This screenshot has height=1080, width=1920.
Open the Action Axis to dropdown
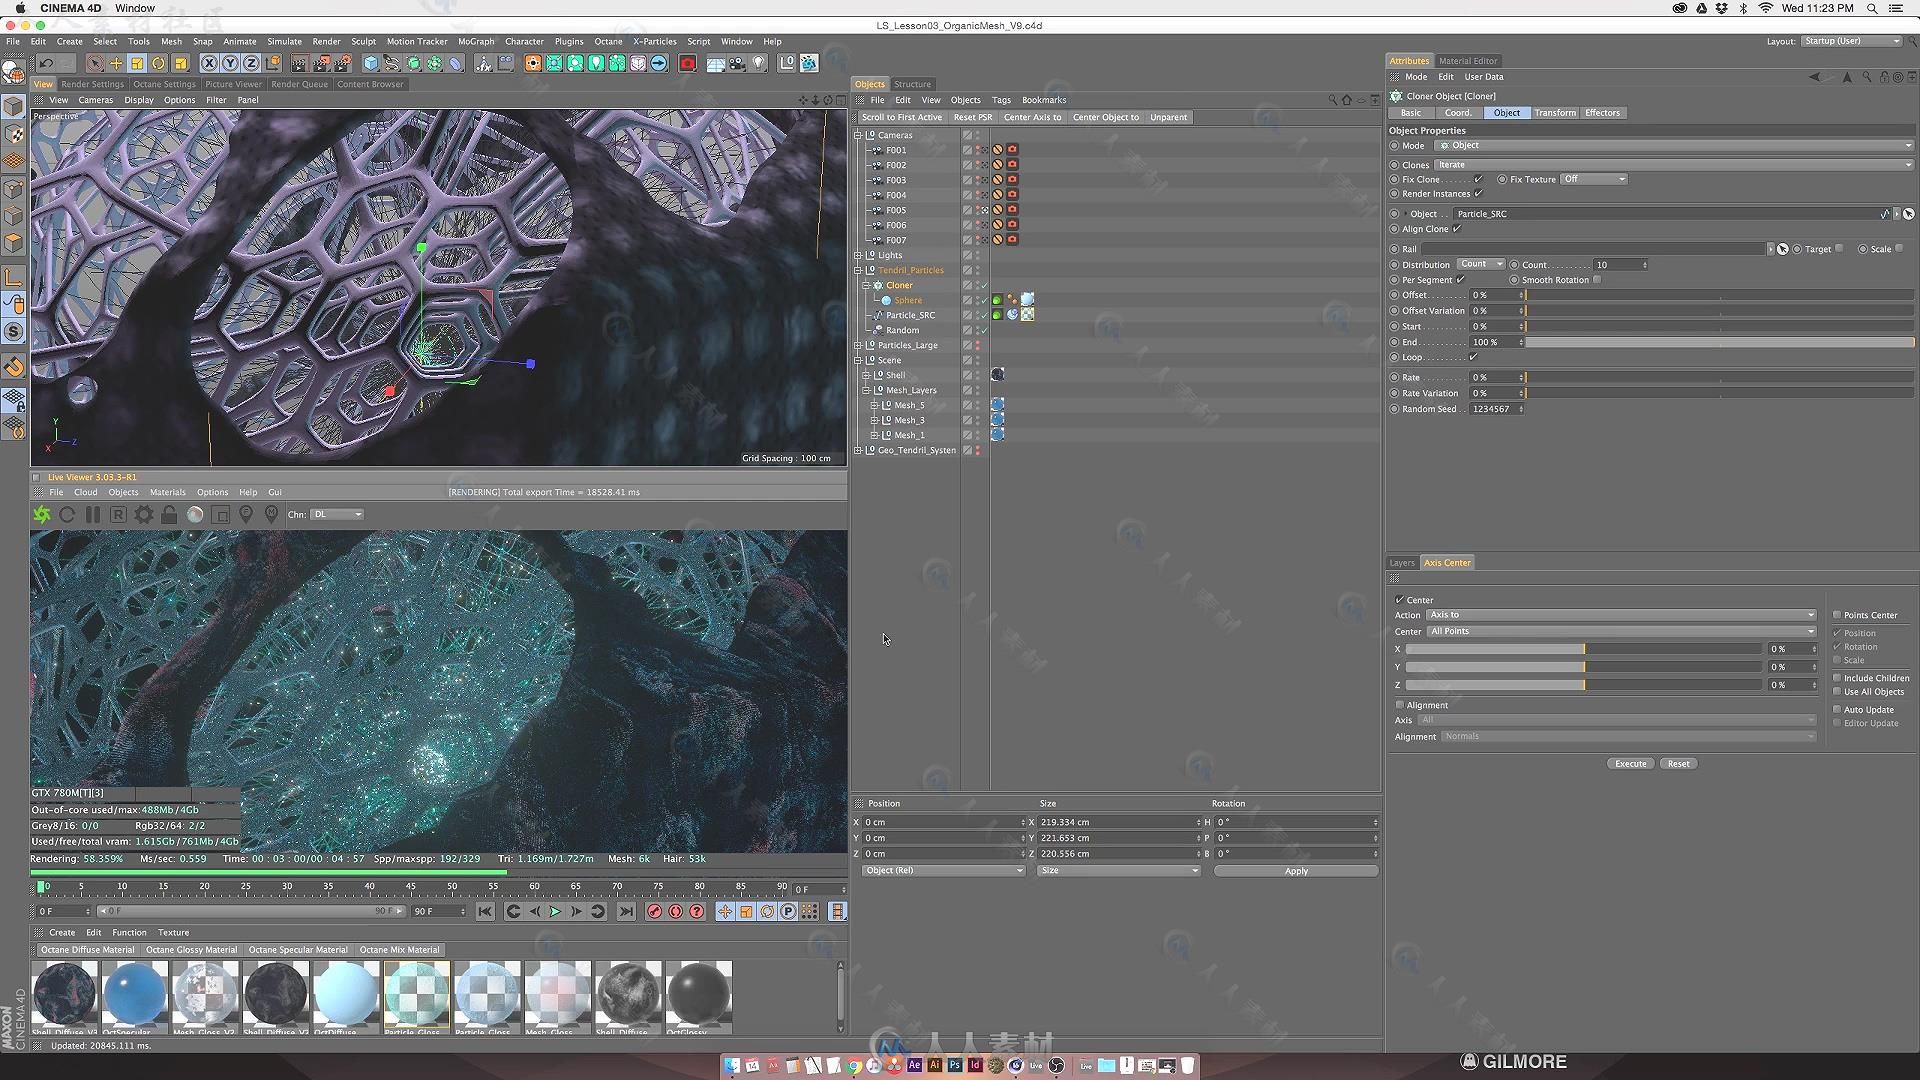coord(1621,615)
